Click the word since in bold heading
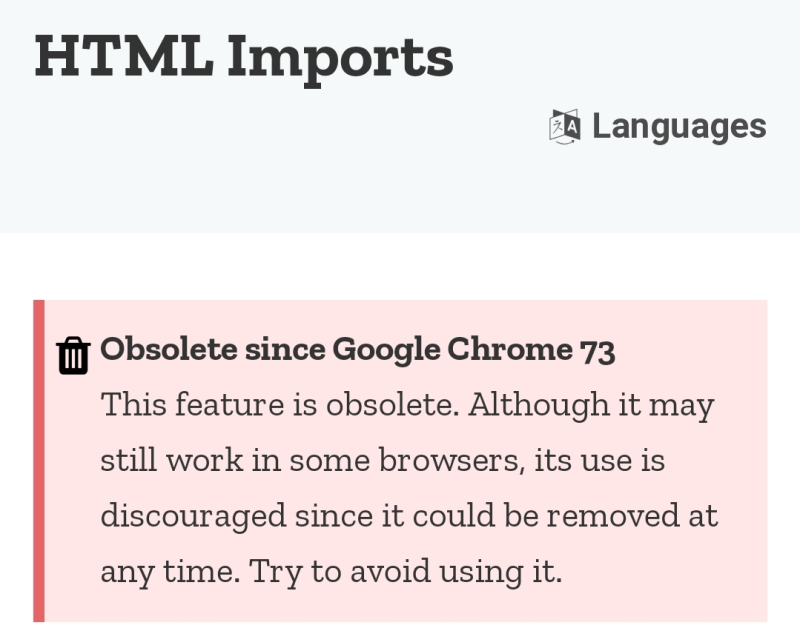Screen dimensions: 800x628 click(x=285, y=349)
